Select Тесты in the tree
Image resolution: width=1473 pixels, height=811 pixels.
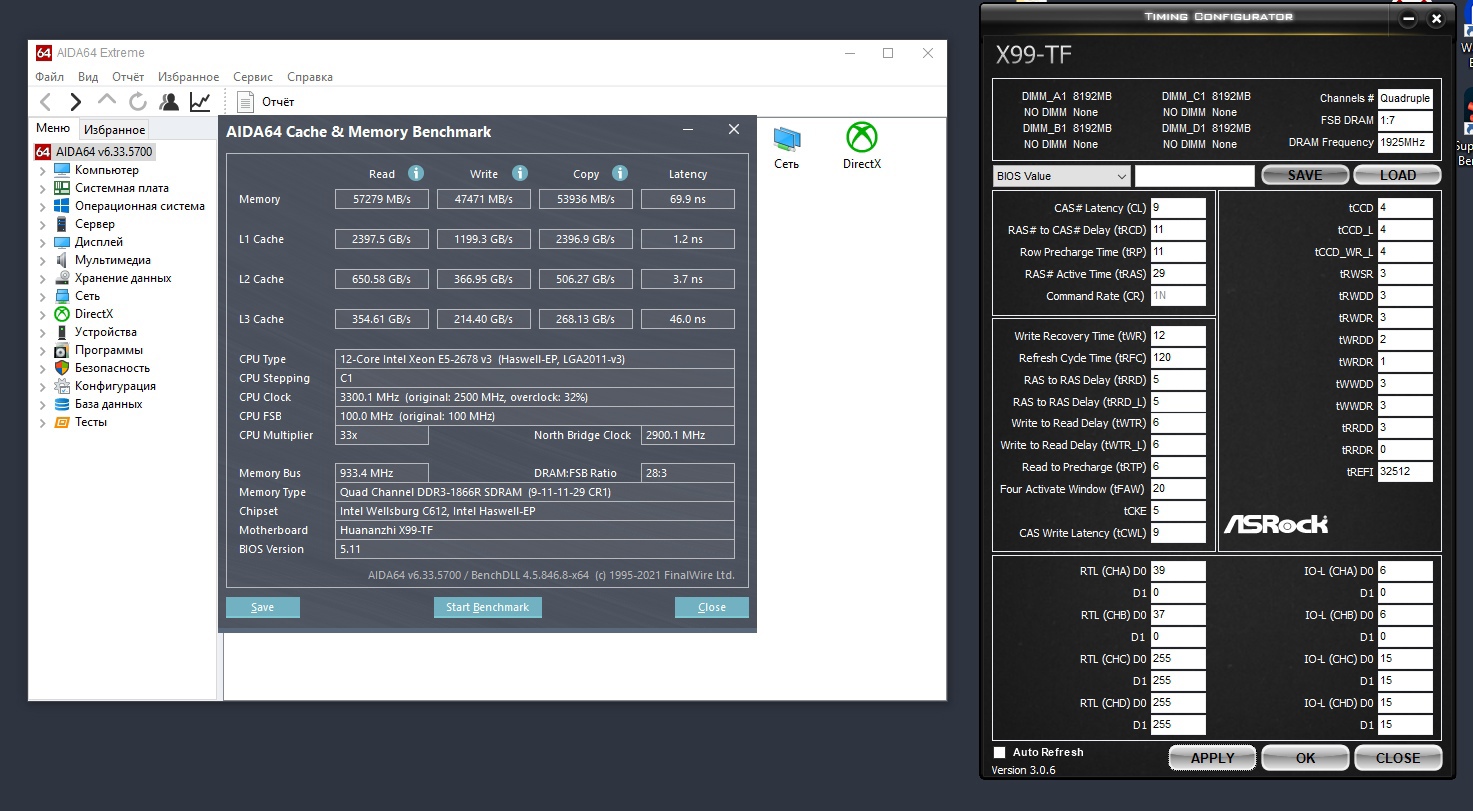(90, 422)
